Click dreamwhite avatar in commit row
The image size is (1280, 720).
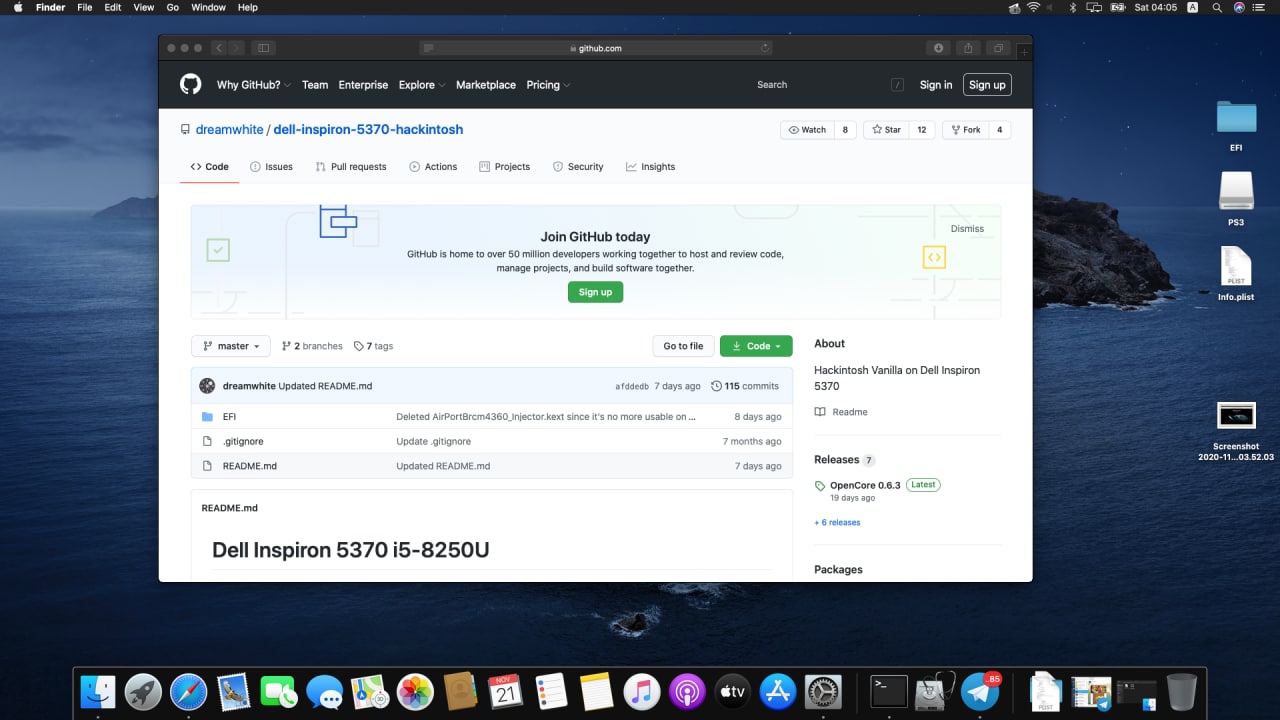pos(207,386)
